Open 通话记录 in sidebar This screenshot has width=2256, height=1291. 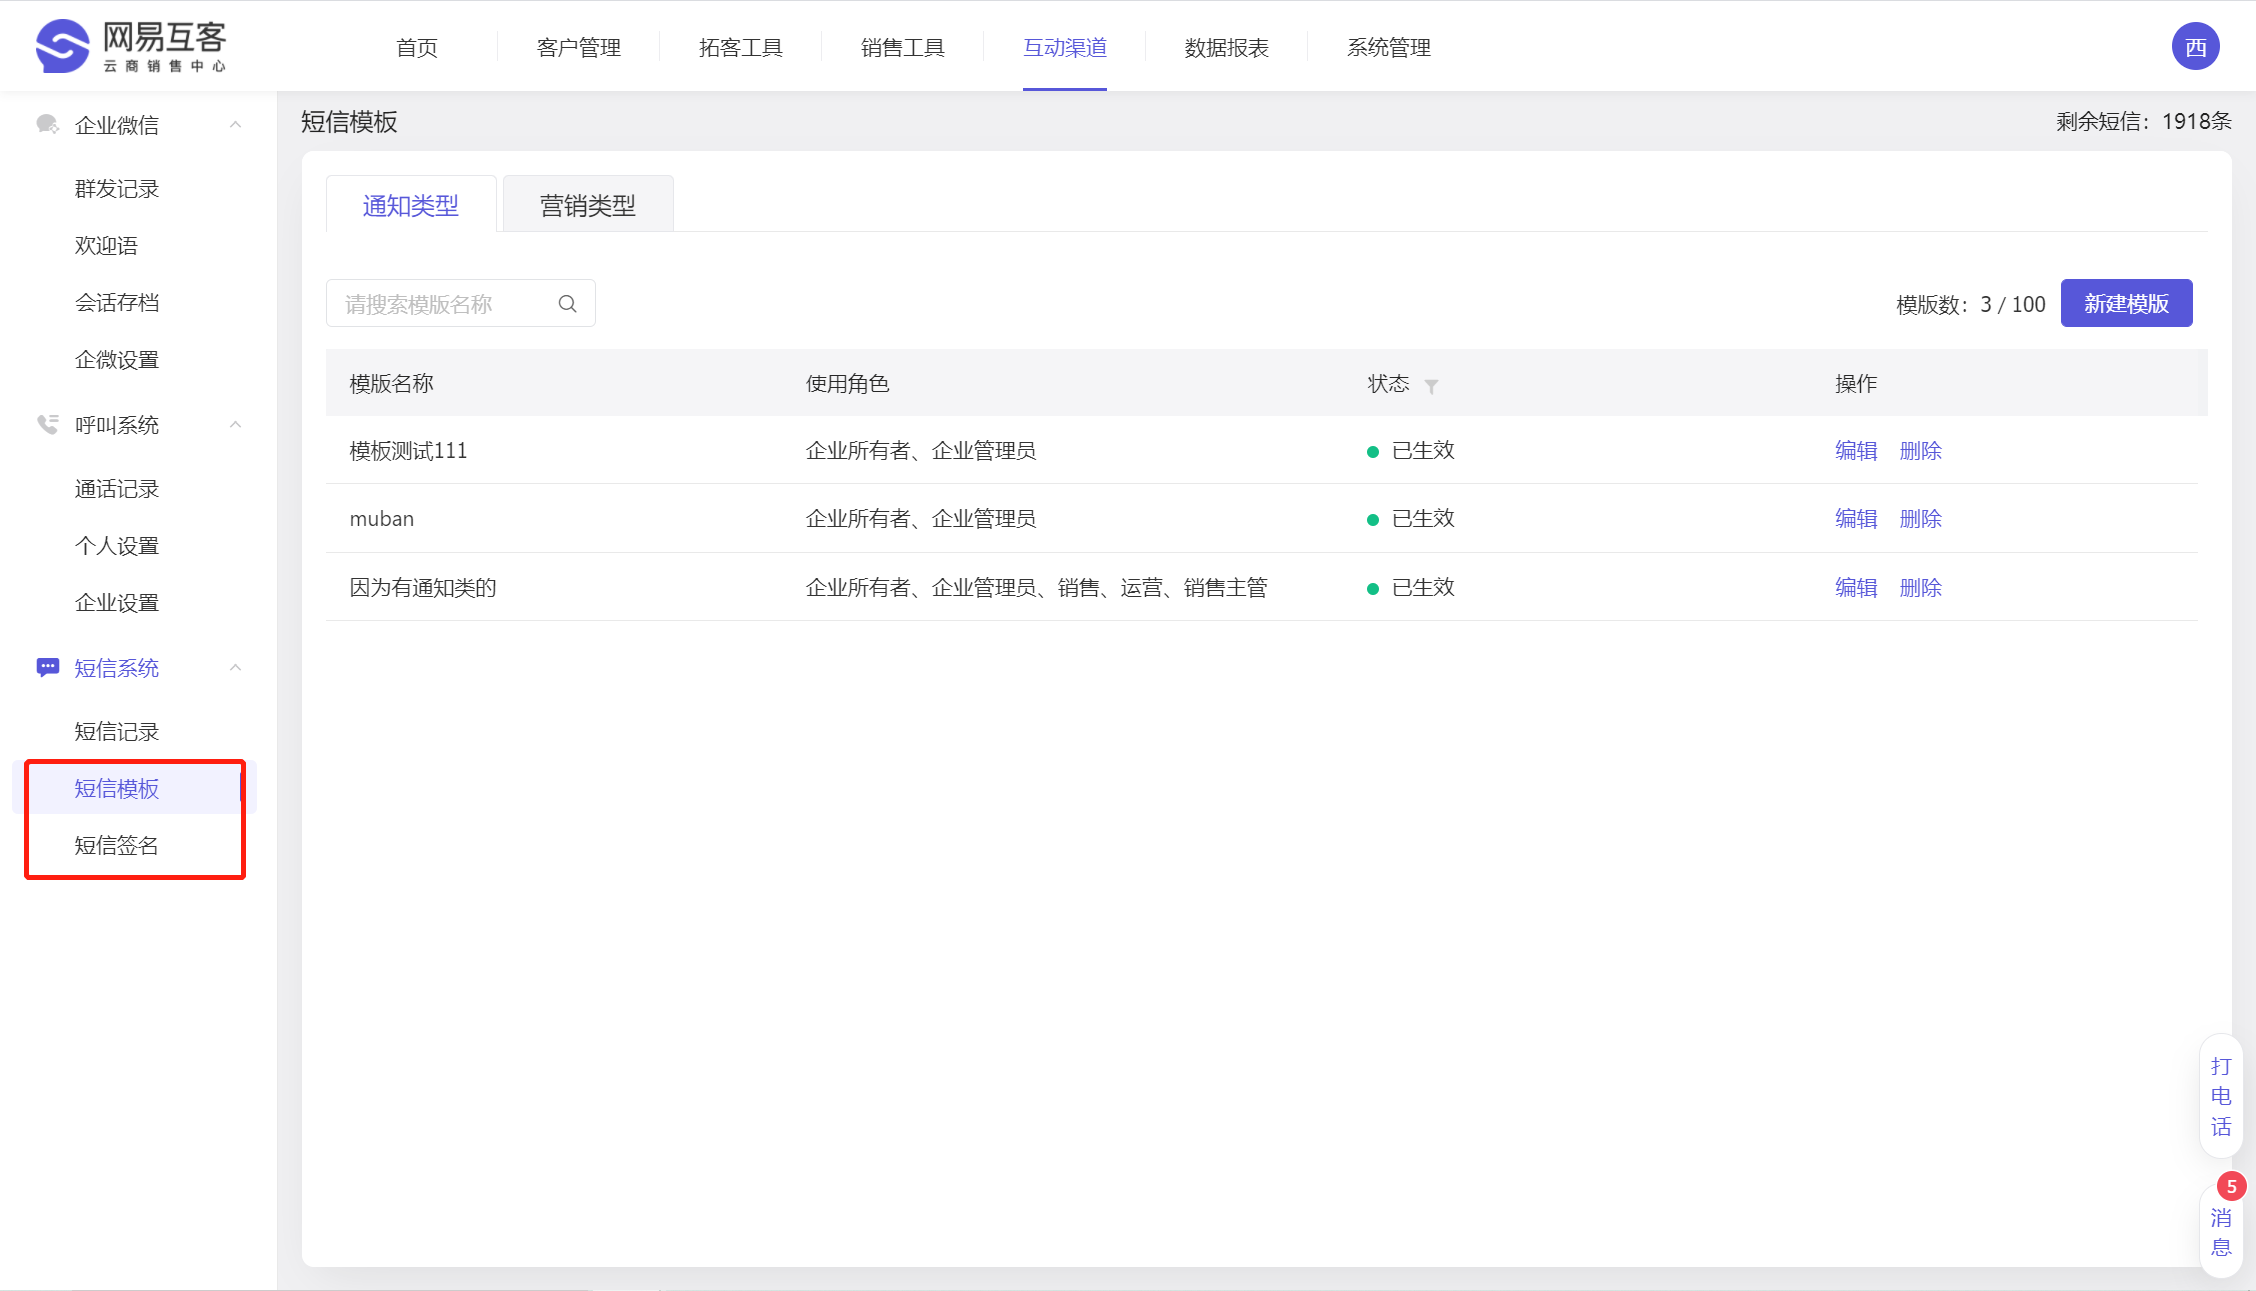coord(117,488)
